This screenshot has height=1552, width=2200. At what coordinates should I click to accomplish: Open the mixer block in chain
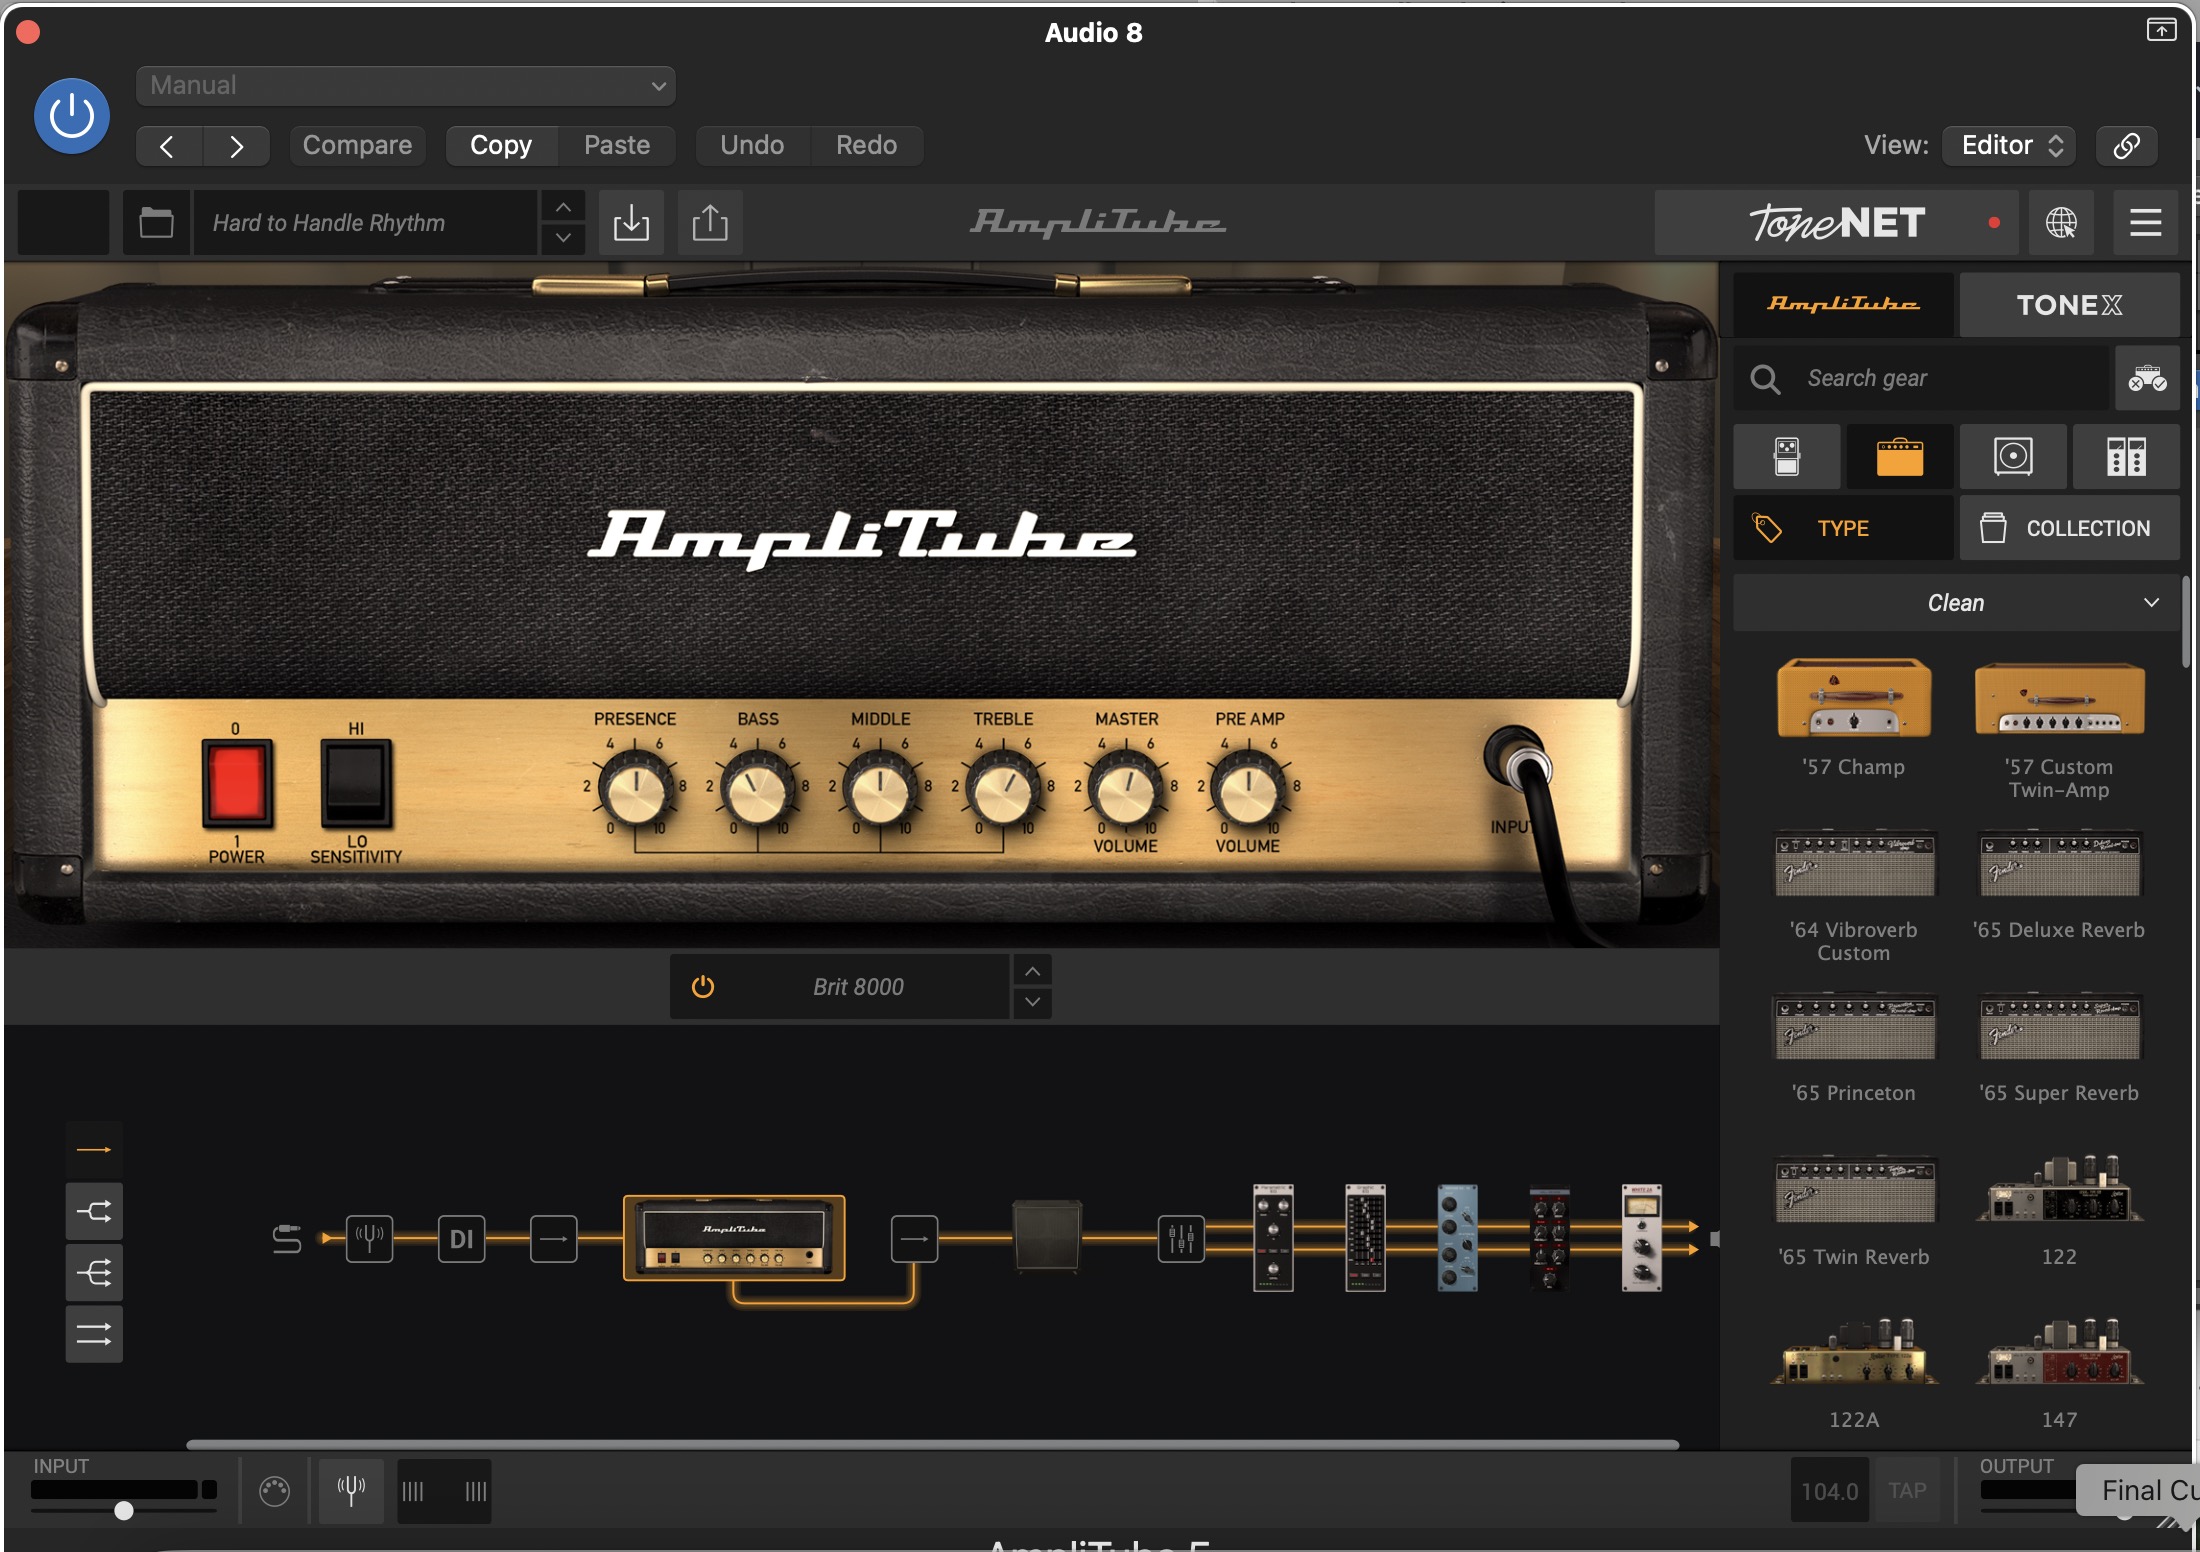click(x=1181, y=1239)
